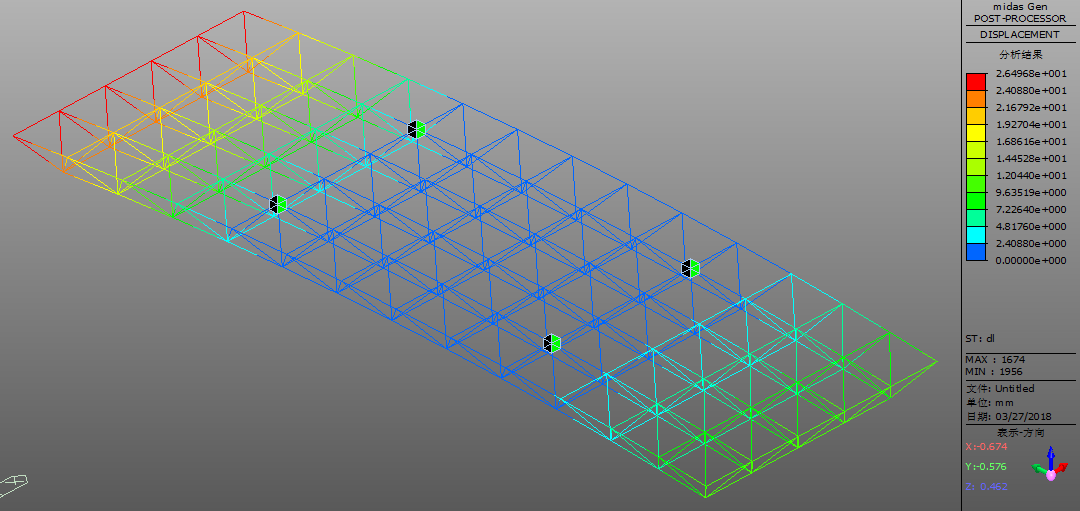Click the '单位: mm' unit label

click(x=990, y=402)
